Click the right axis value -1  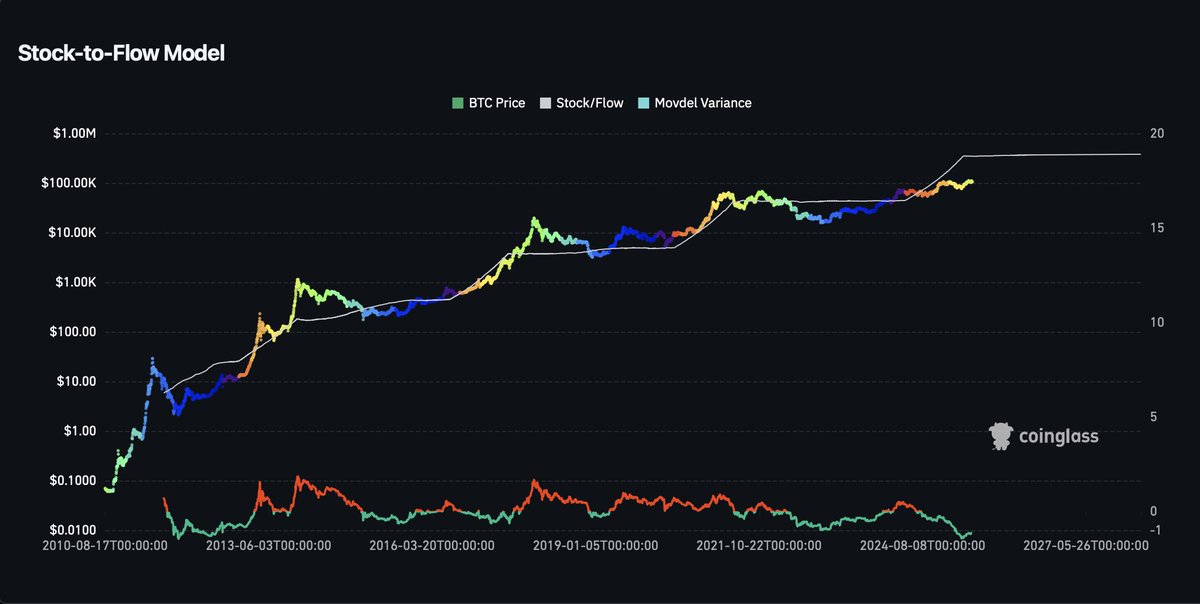click(1155, 530)
